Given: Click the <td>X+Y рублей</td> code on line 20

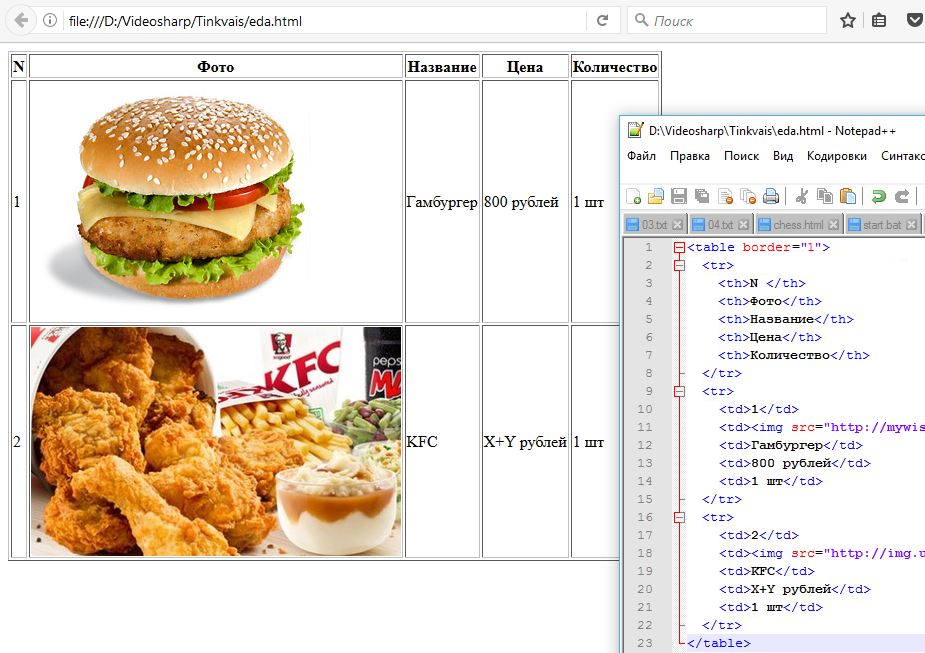Looking at the screenshot, I should point(795,589).
